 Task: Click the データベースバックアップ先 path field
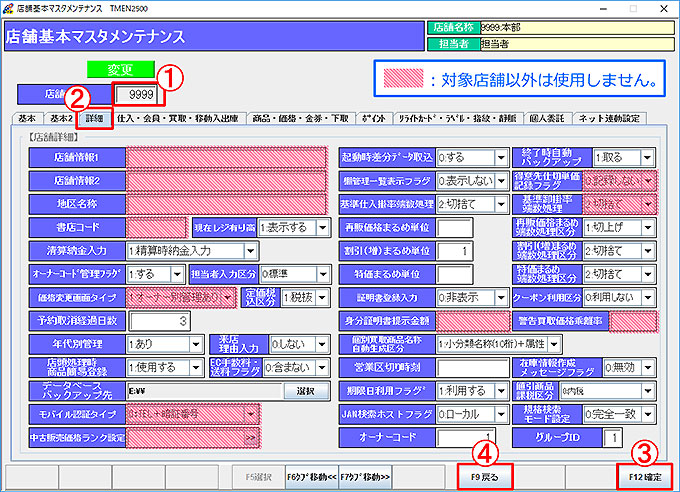pos(205,391)
